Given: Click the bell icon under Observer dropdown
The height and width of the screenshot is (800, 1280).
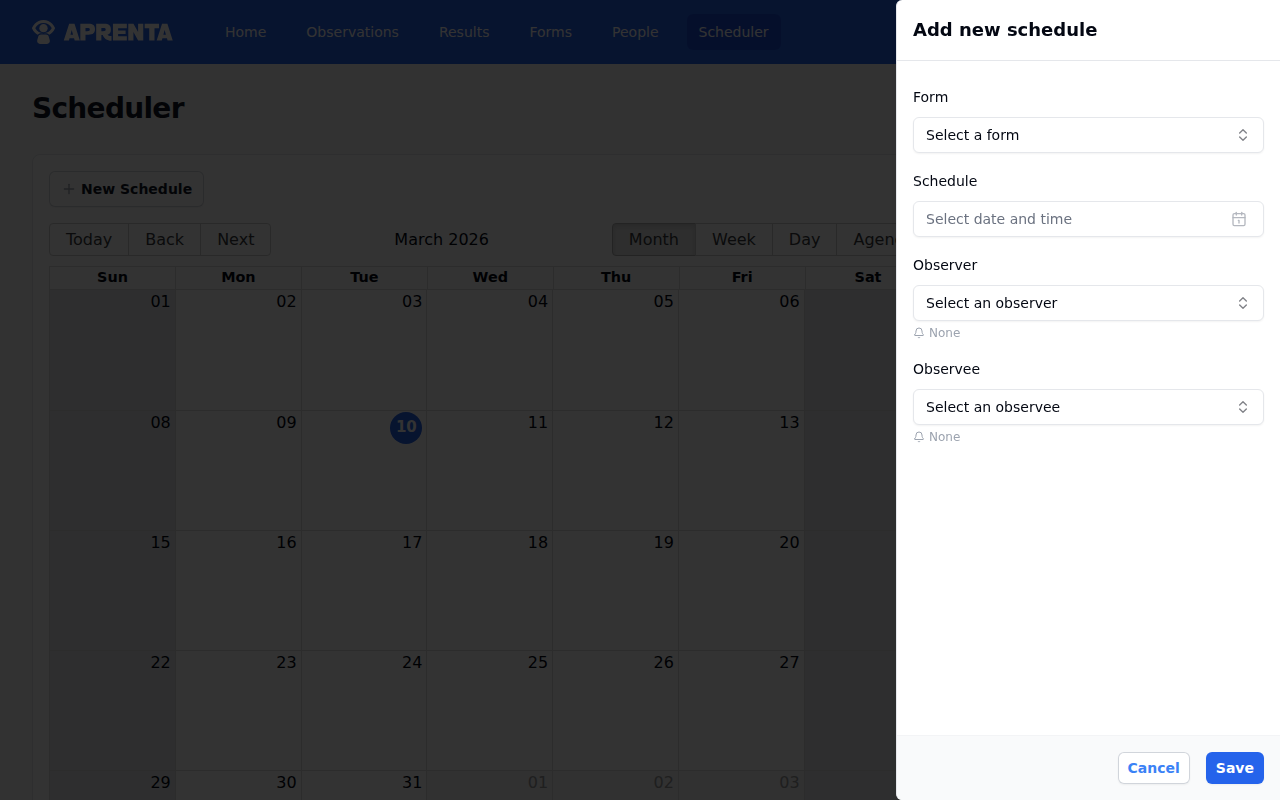Looking at the screenshot, I should [x=919, y=332].
